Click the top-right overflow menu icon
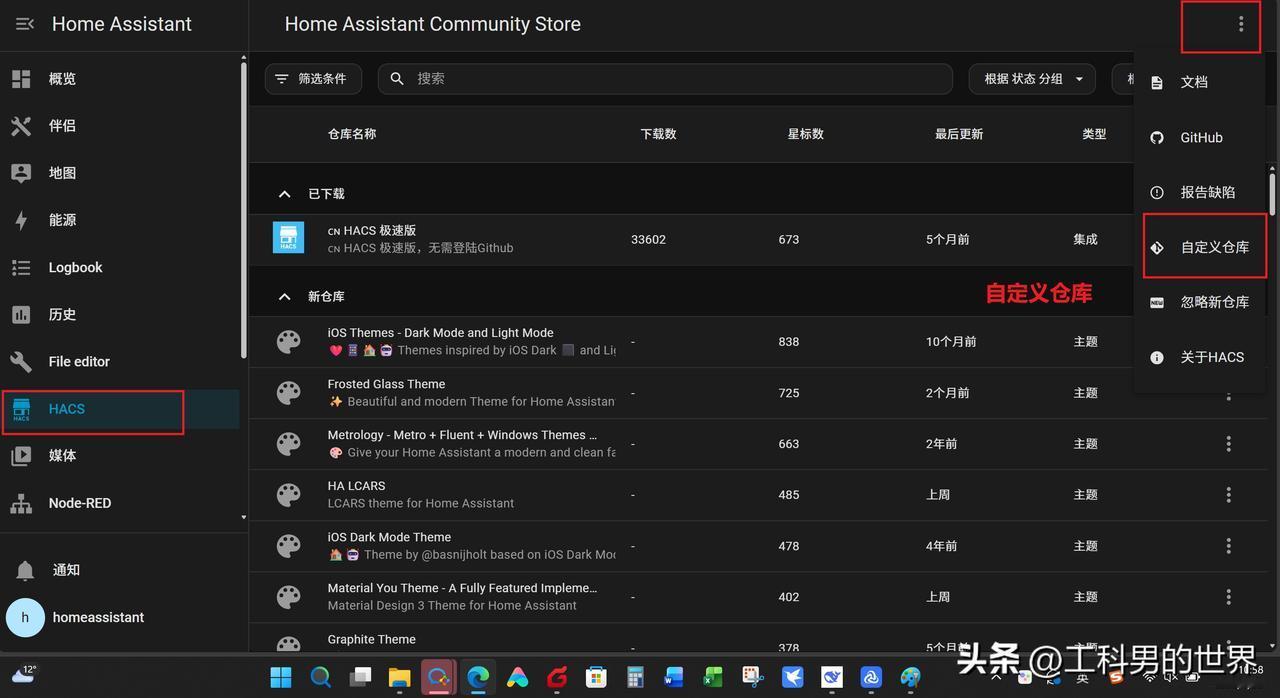The image size is (1280, 698). tap(1241, 24)
